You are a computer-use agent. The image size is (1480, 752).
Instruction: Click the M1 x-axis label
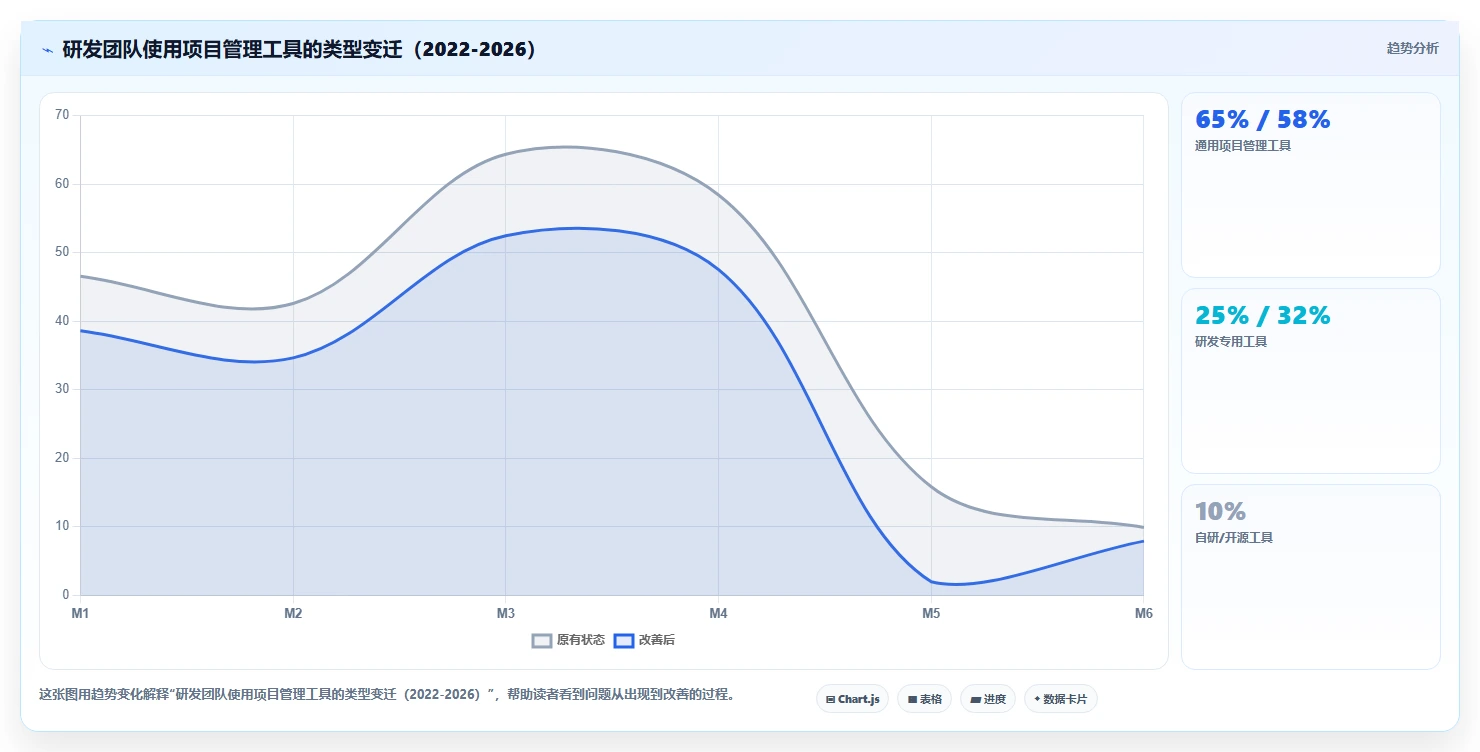[80, 613]
